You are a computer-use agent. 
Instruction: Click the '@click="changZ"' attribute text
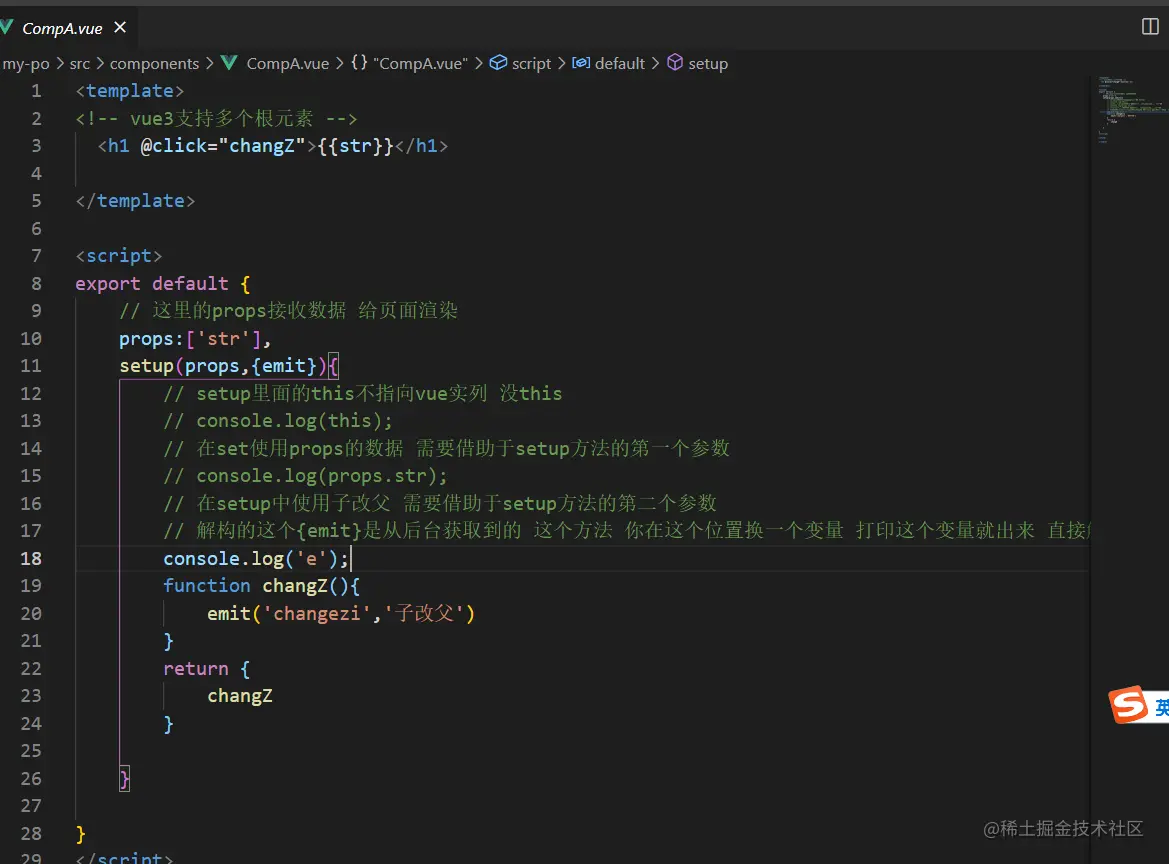point(223,146)
